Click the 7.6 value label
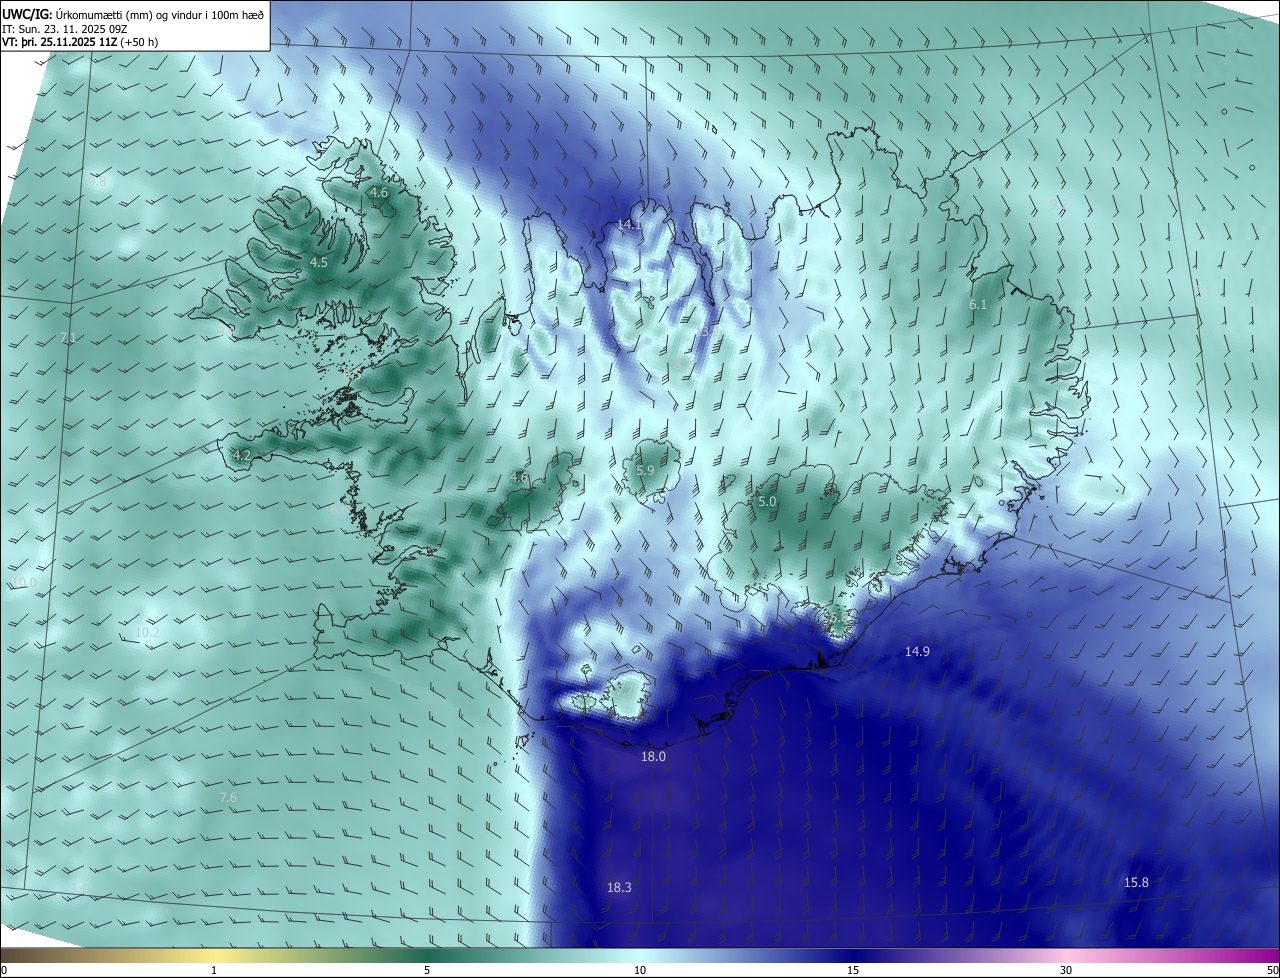 228,797
